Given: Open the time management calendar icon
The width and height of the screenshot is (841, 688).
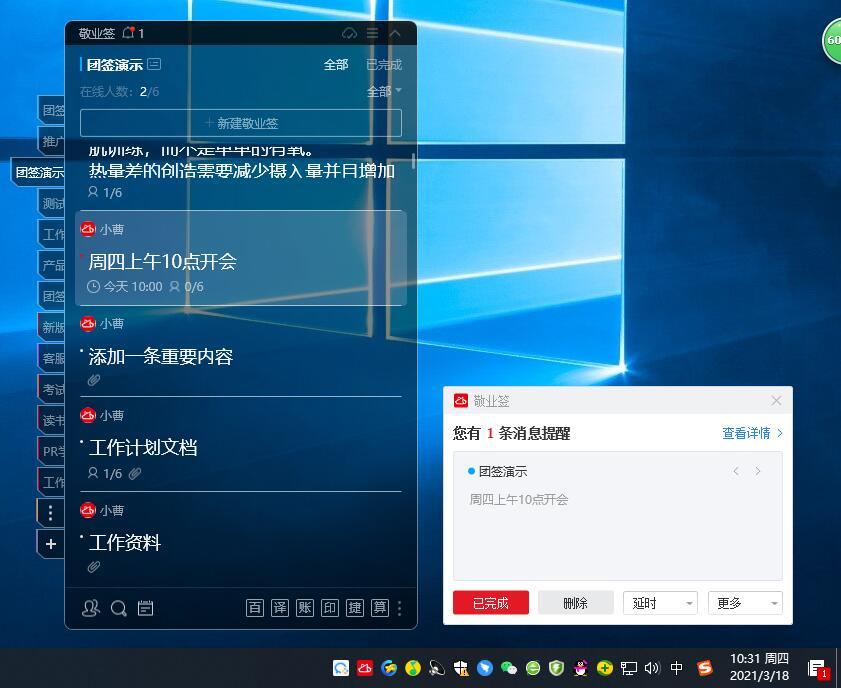Looking at the screenshot, I should pyautogui.click(x=146, y=607).
